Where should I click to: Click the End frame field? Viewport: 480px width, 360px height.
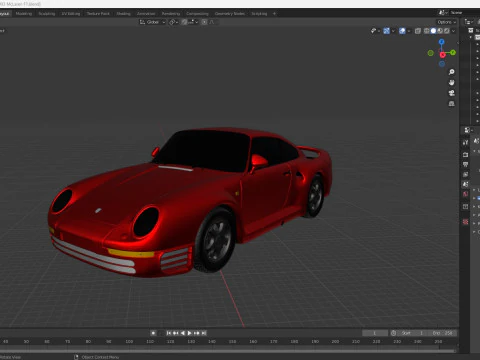point(442,333)
